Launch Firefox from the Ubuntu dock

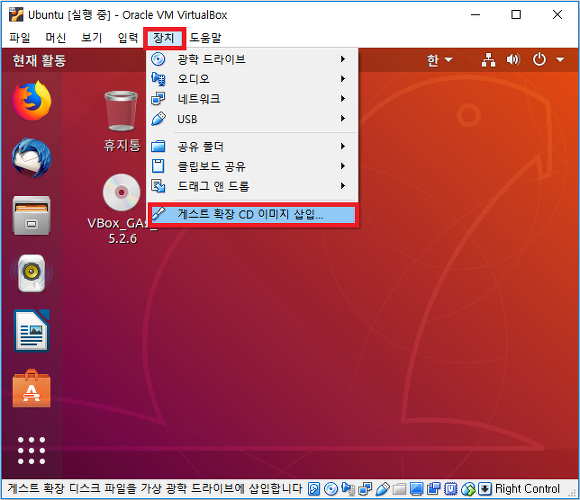31,101
